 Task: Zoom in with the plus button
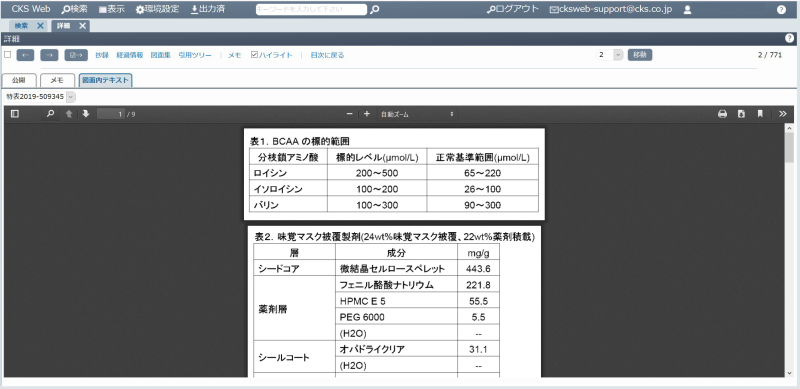366,114
